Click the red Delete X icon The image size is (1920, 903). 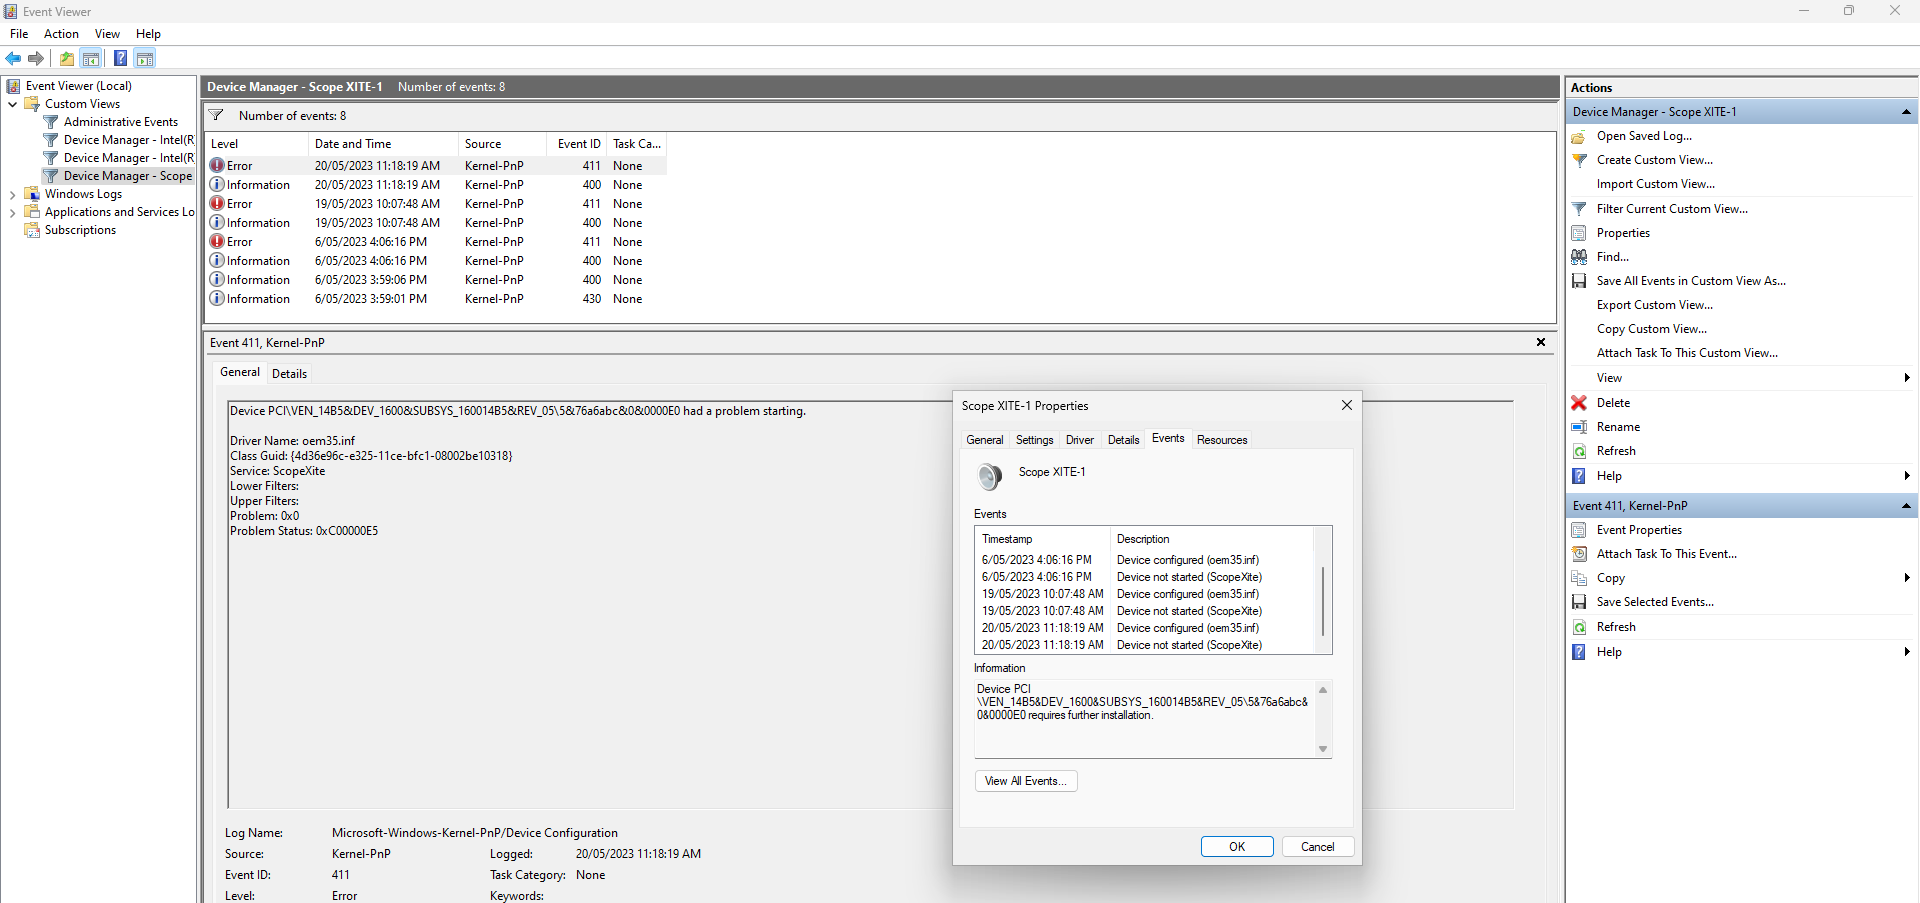(1579, 403)
